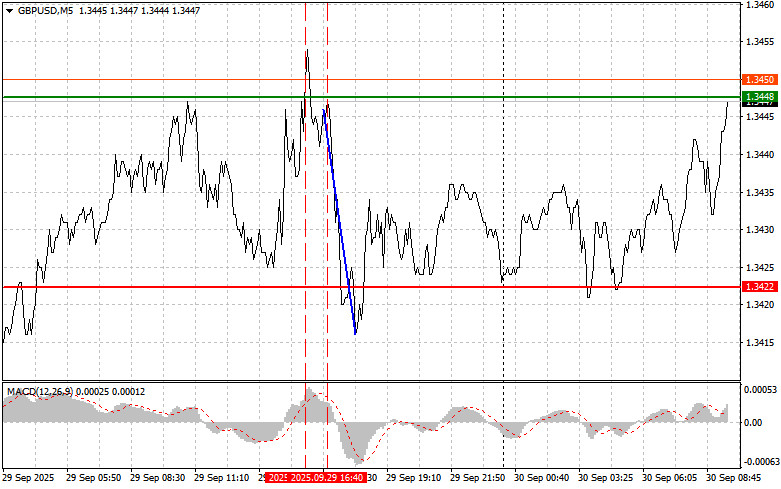
Task: Click the 29 Sep 08:30 time axis label
Action: point(157,478)
